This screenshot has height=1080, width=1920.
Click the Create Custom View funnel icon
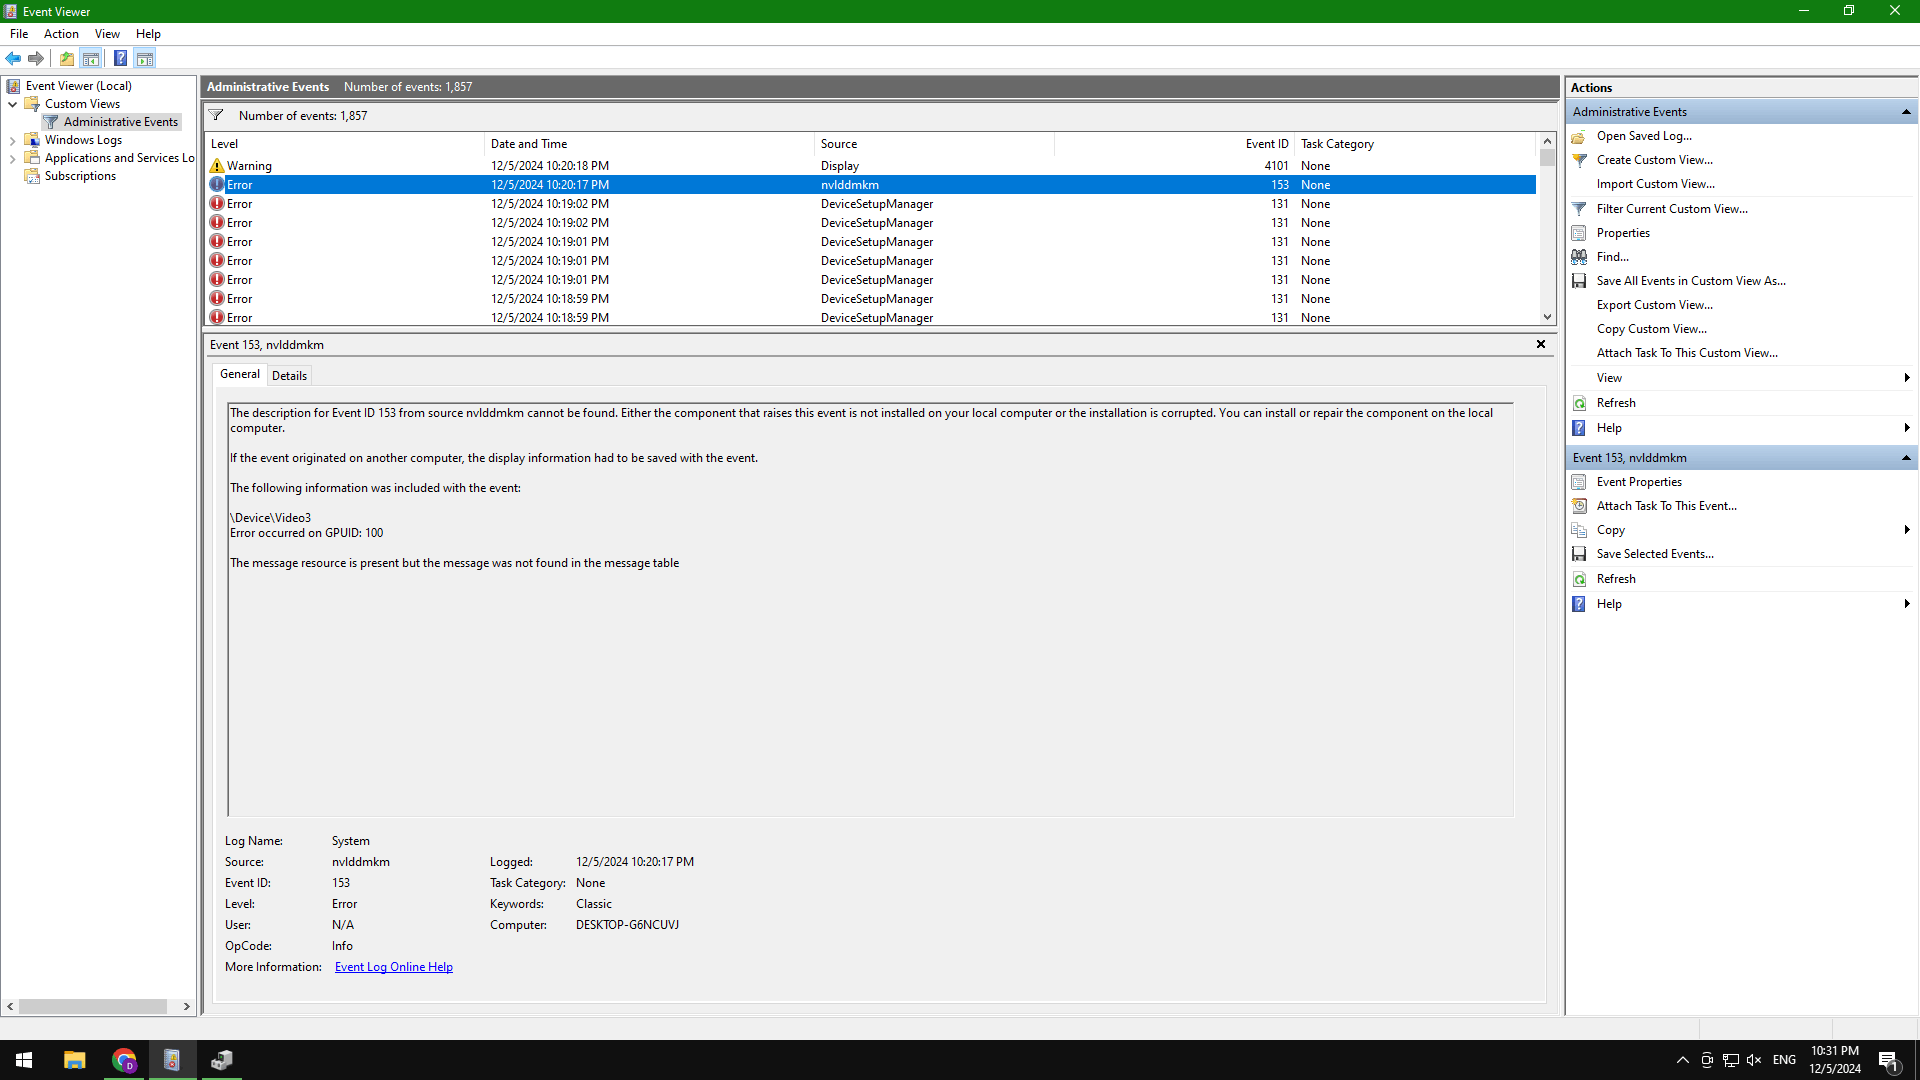pos(1579,160)
